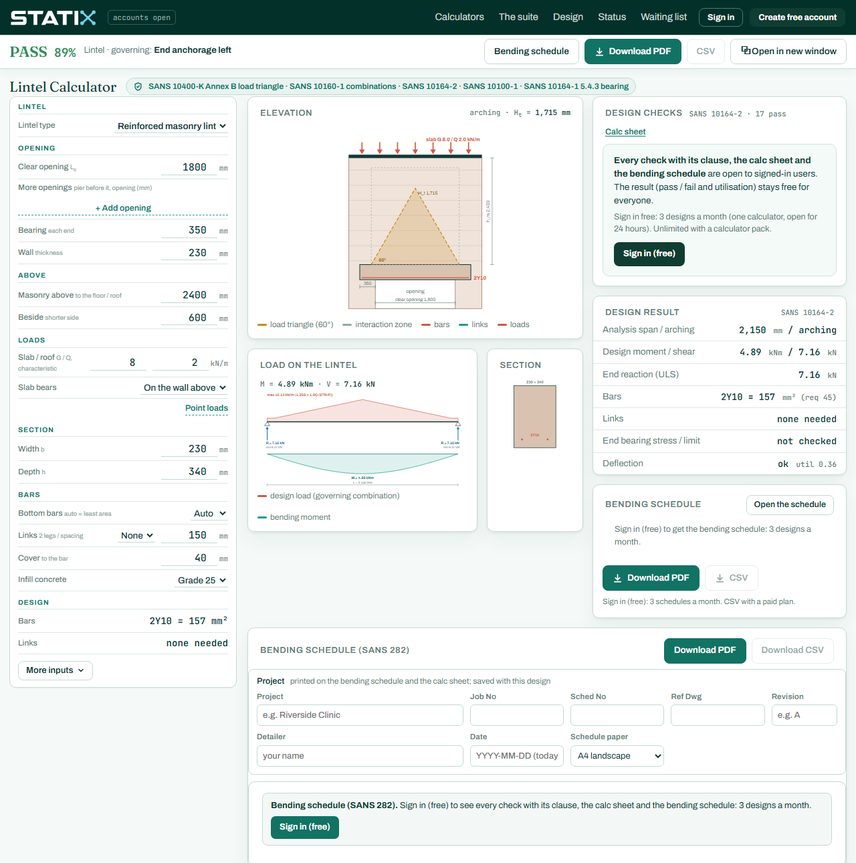This screenshot has width=856, height=863.
Task: Open the Calc sheet link
Action: click(x=625, y=132)
